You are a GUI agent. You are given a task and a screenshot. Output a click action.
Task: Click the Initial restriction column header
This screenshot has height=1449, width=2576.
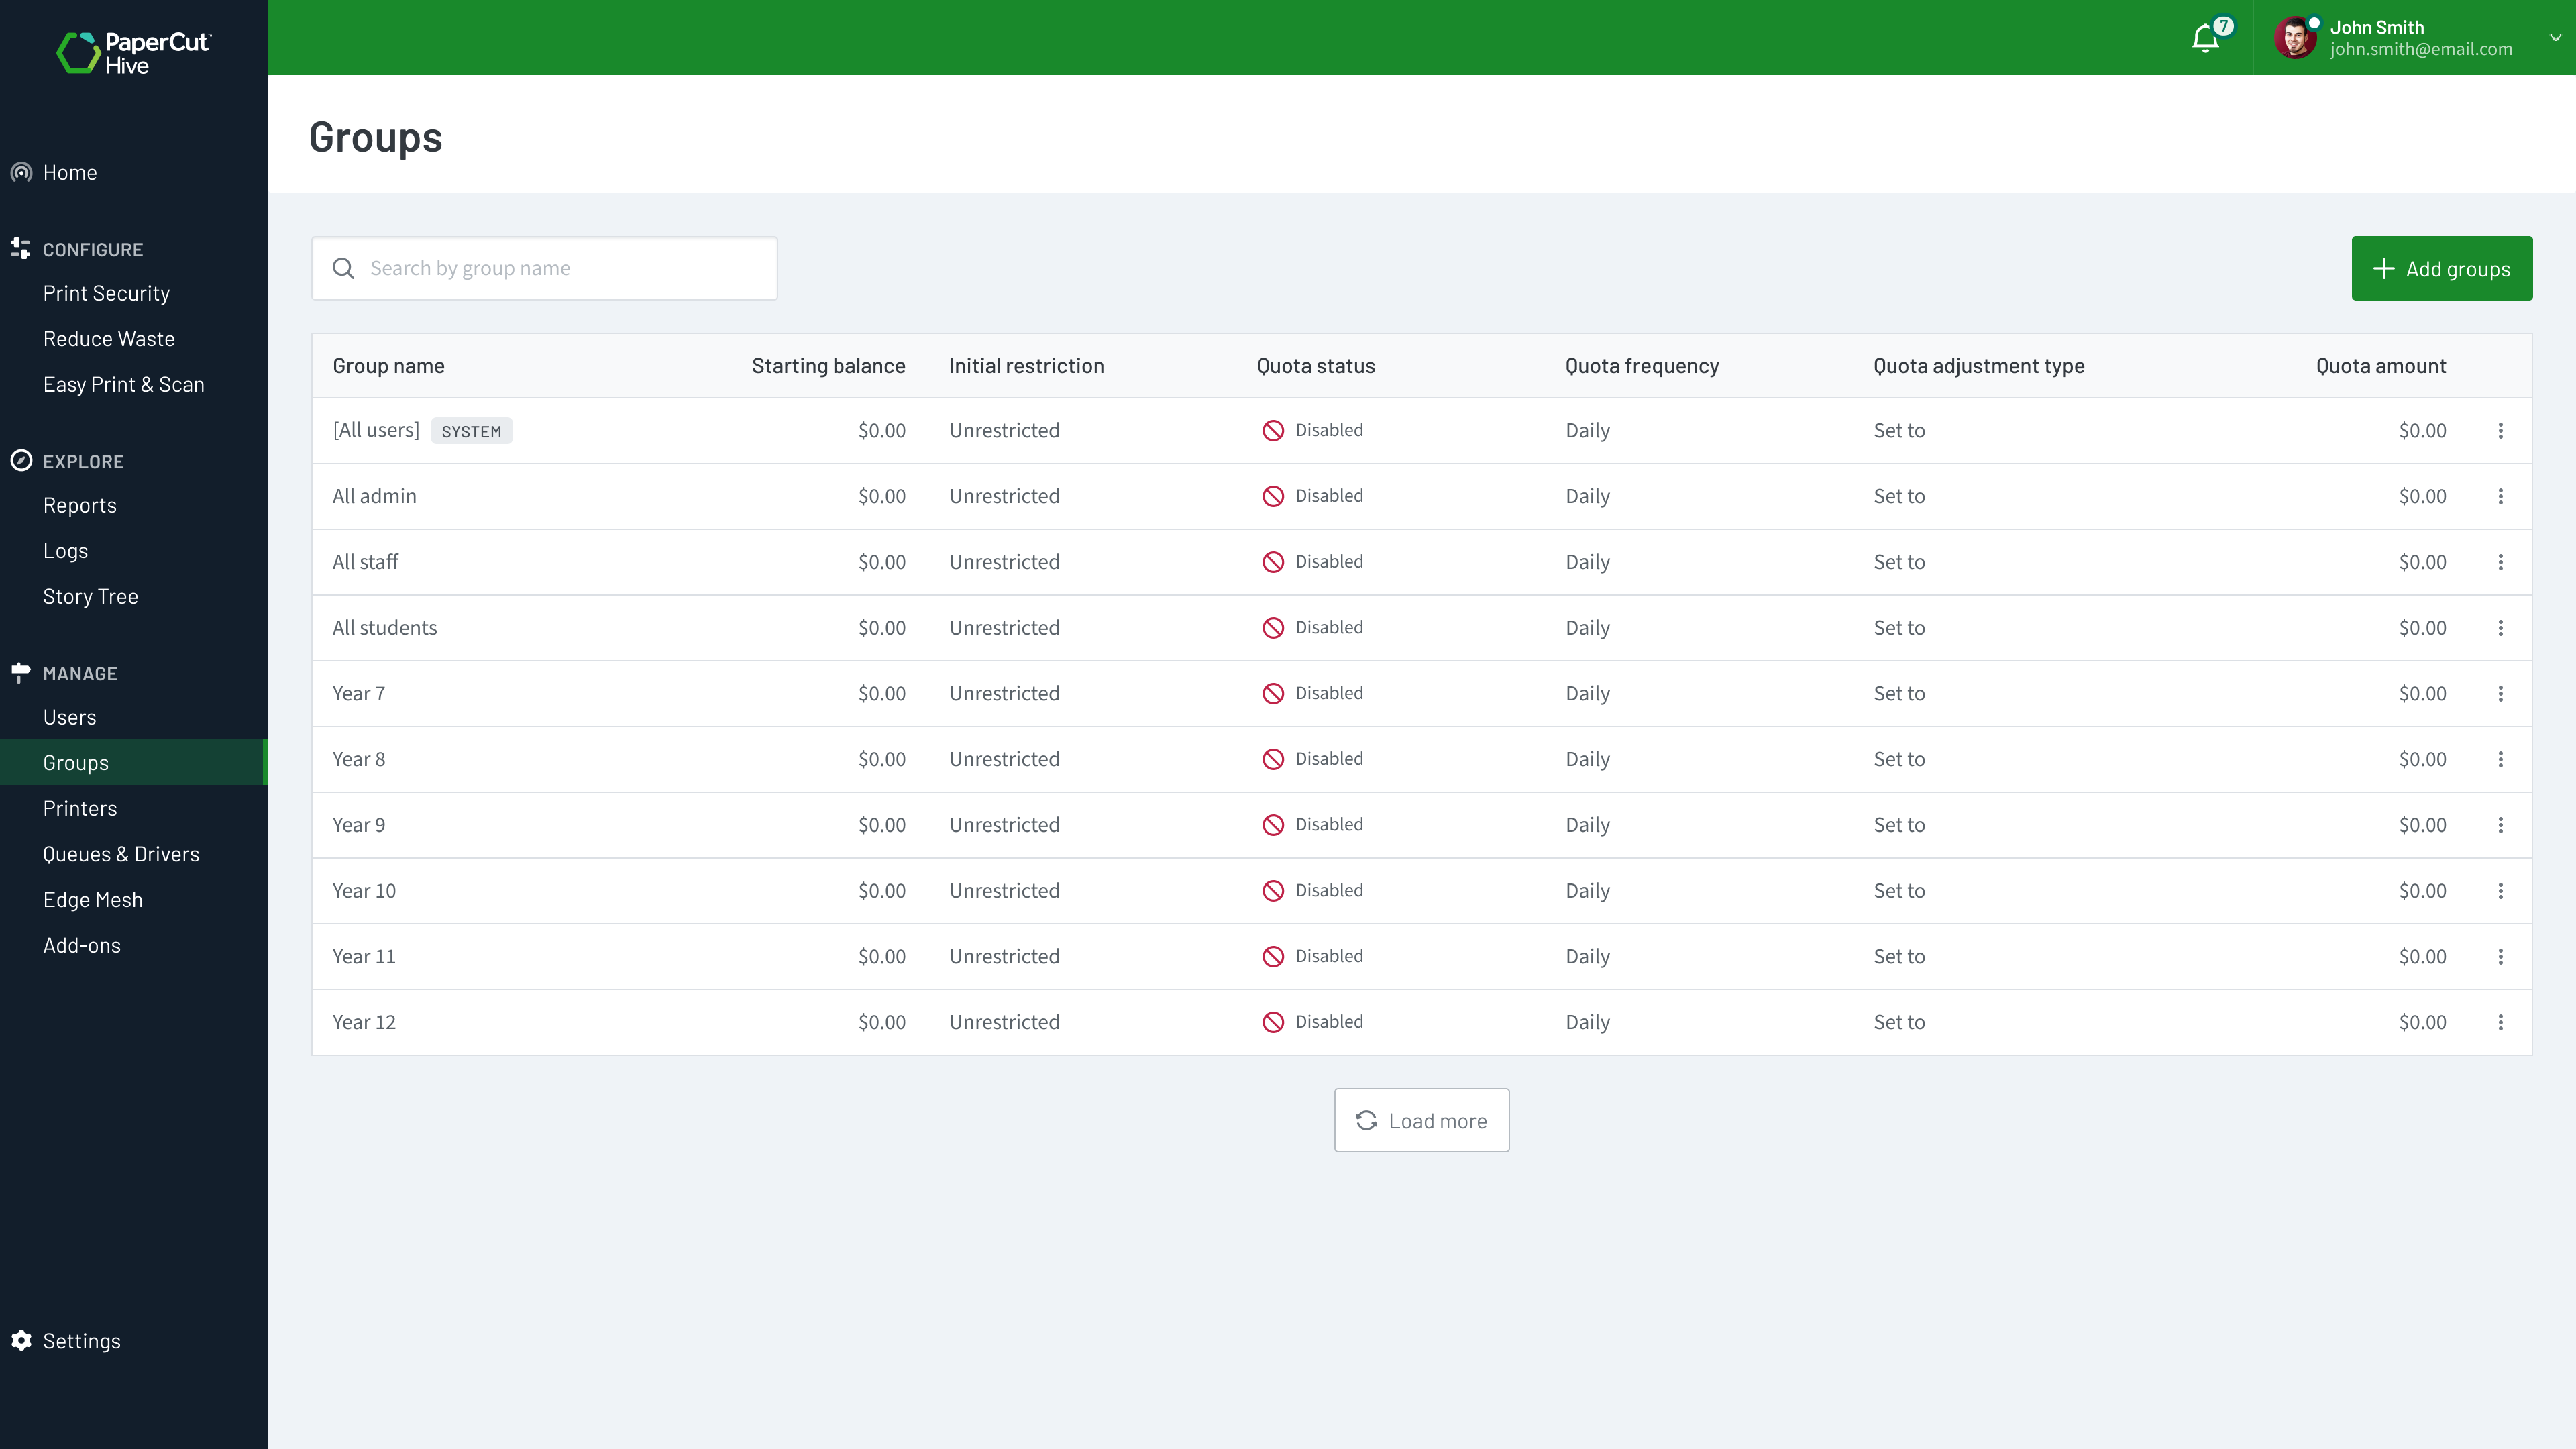1026,366
